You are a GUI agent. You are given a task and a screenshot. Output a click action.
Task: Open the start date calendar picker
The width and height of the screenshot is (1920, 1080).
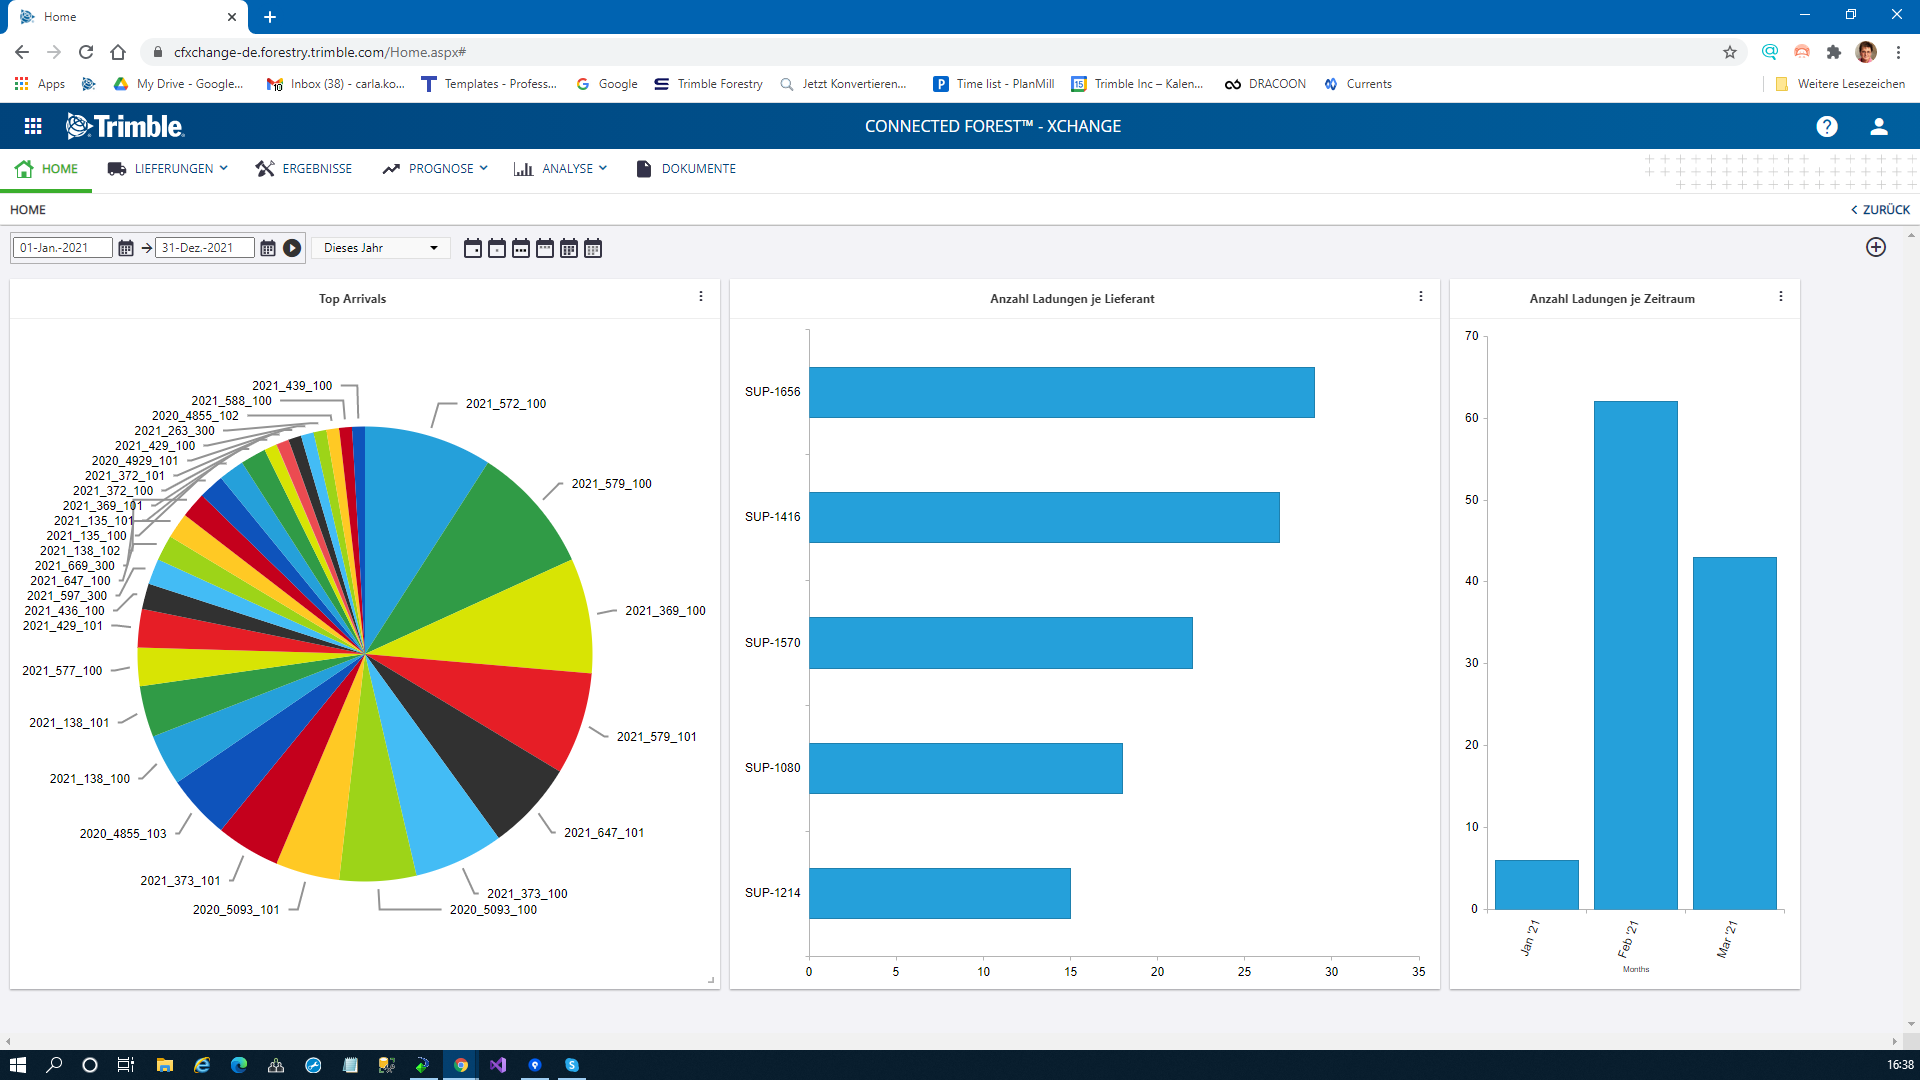[126, 248]
